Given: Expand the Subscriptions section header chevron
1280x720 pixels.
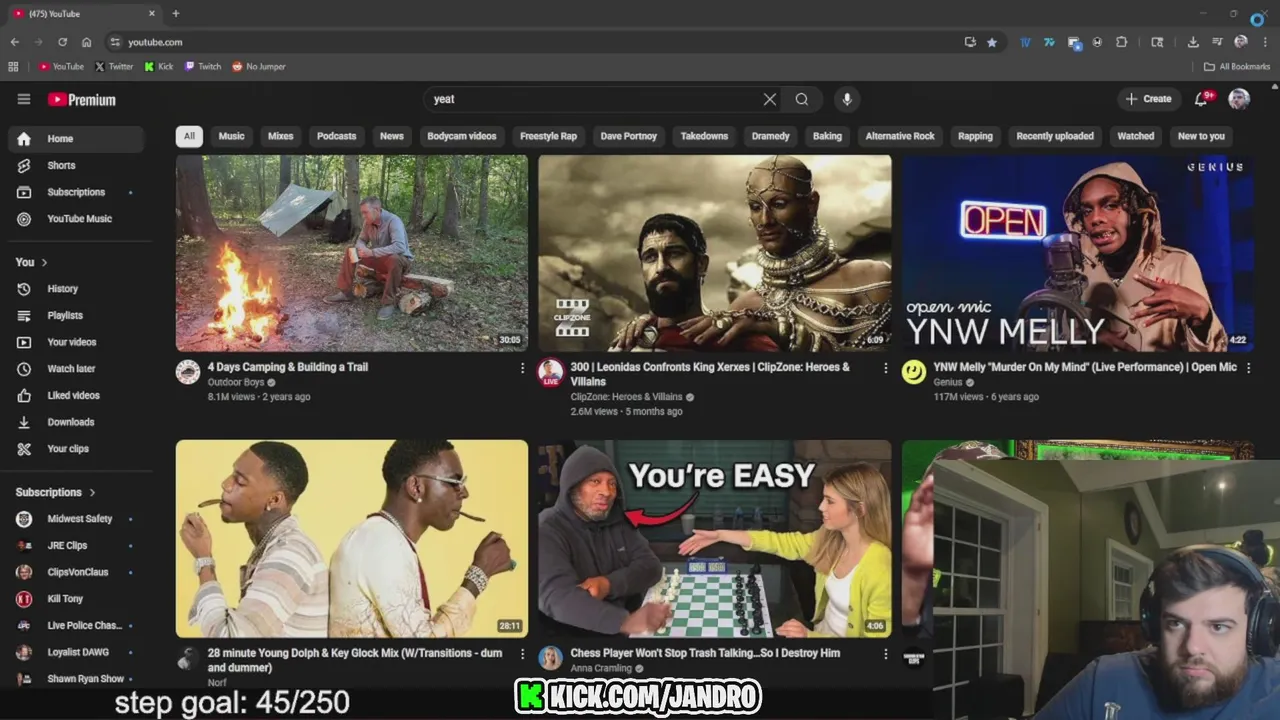Looking at the screenshot, I should [92, 492].
